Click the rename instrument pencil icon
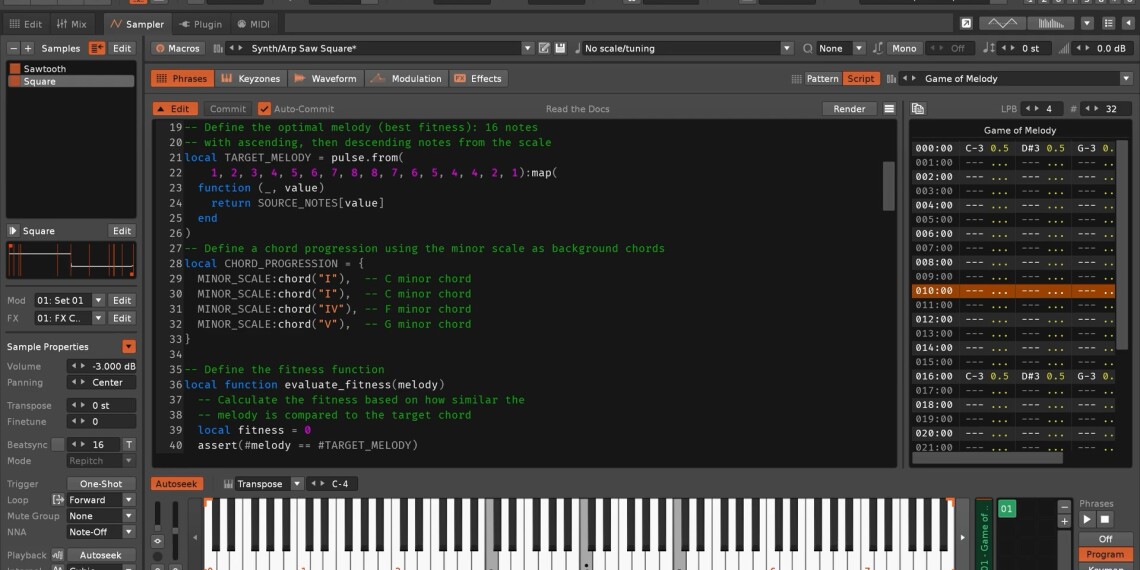Image resolution: width=1140 pixels, height=570 pixels. pyautogui.click(x=544, y=48)
